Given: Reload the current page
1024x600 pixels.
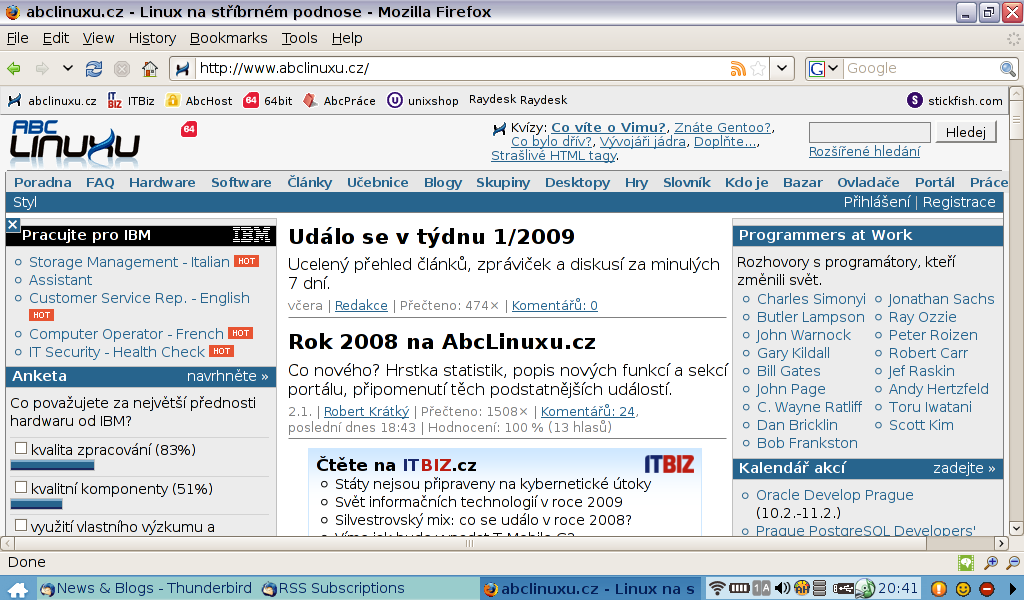Looking at the screenshot, I should point(94,69).
